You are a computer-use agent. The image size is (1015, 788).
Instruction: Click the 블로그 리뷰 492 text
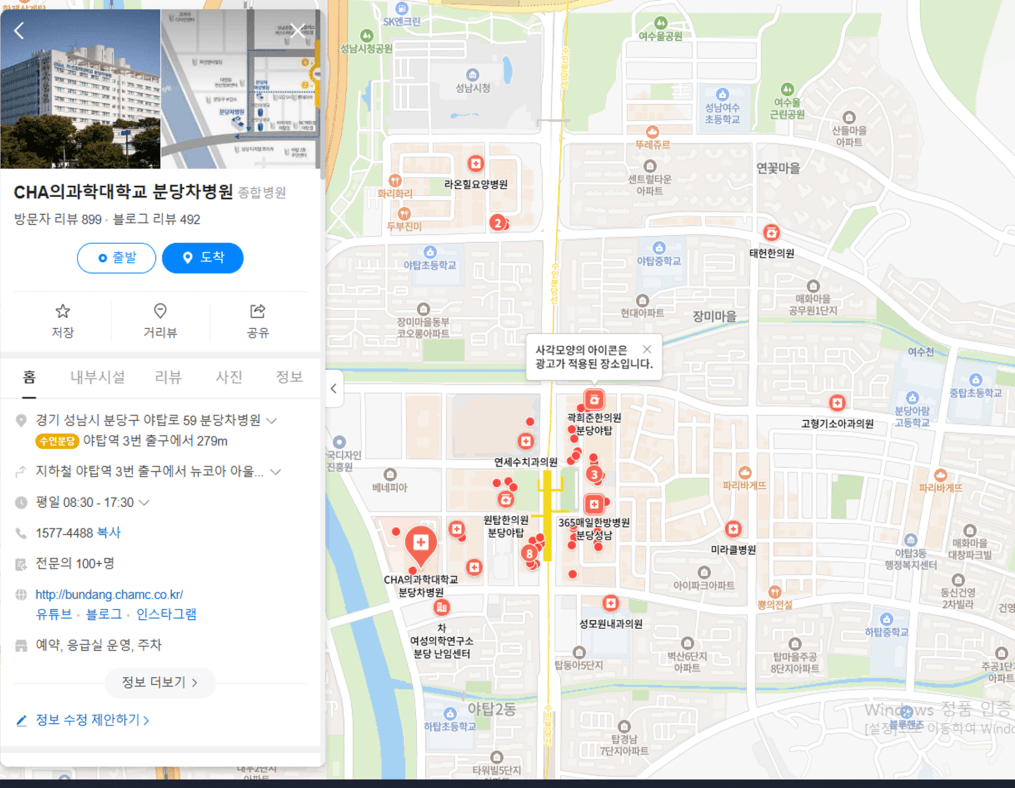[x=157, y=220]
